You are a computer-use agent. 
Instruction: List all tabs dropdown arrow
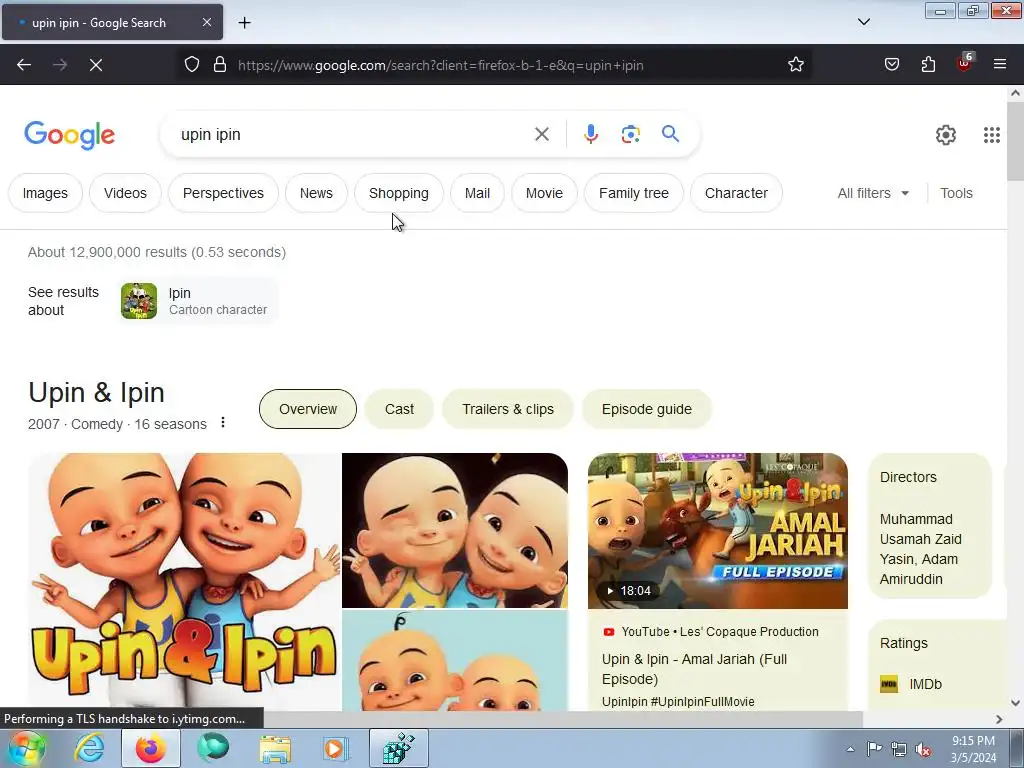point(864,22)
